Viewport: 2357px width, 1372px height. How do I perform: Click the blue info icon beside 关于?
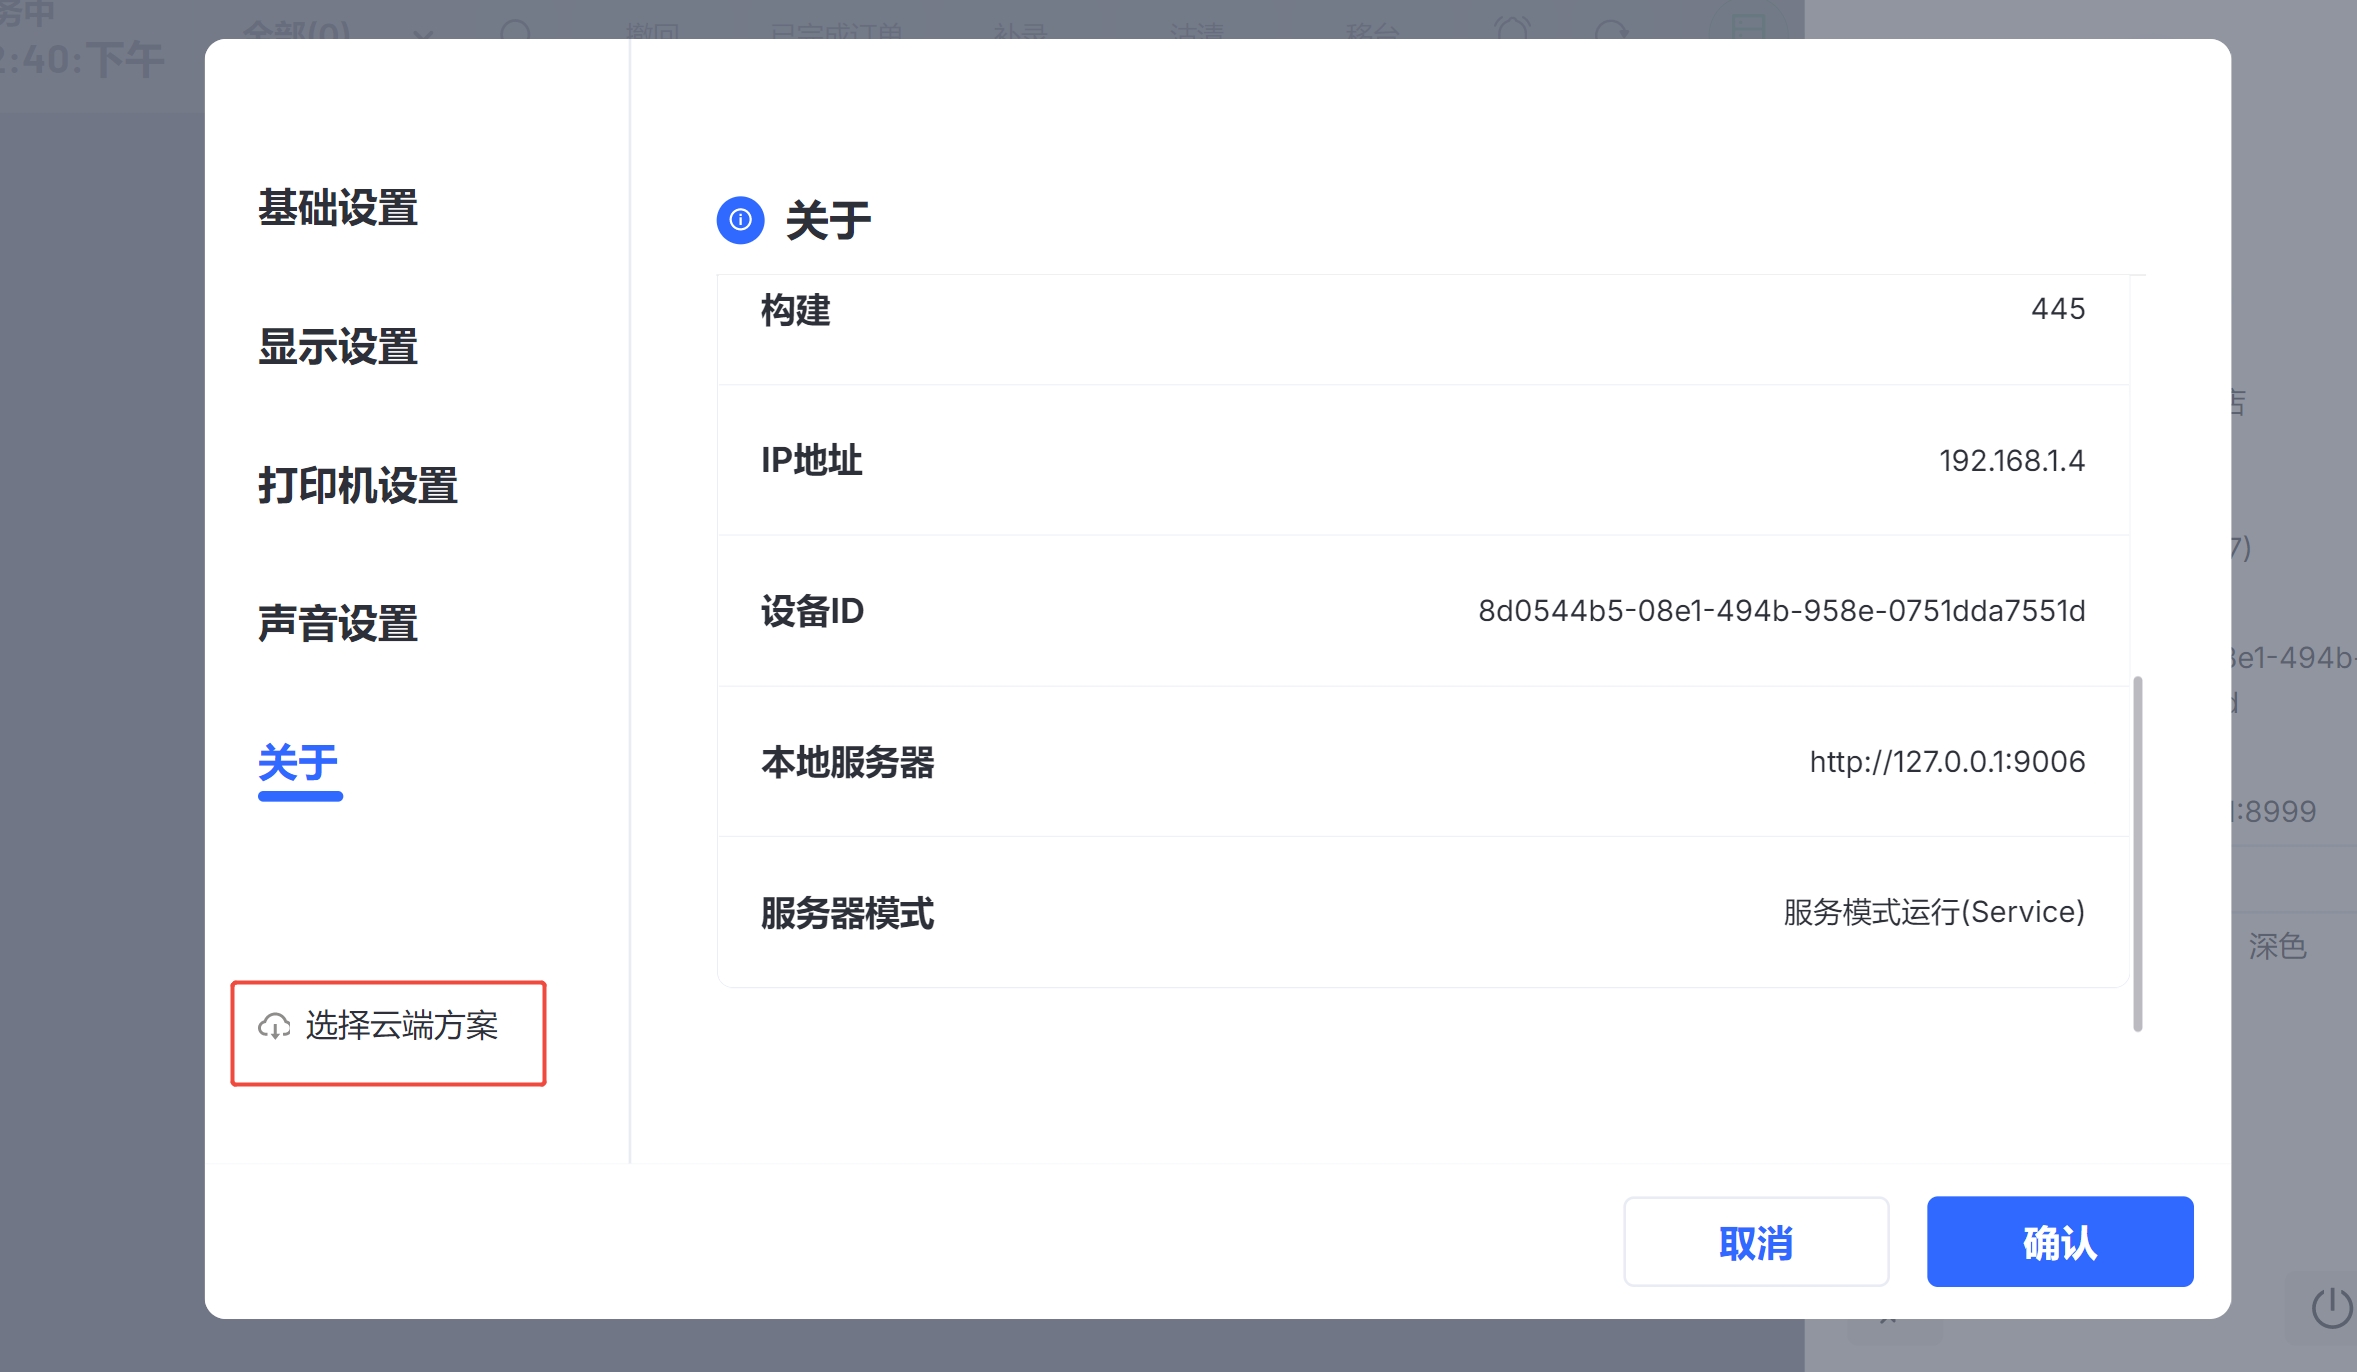(x=740, y=220)
